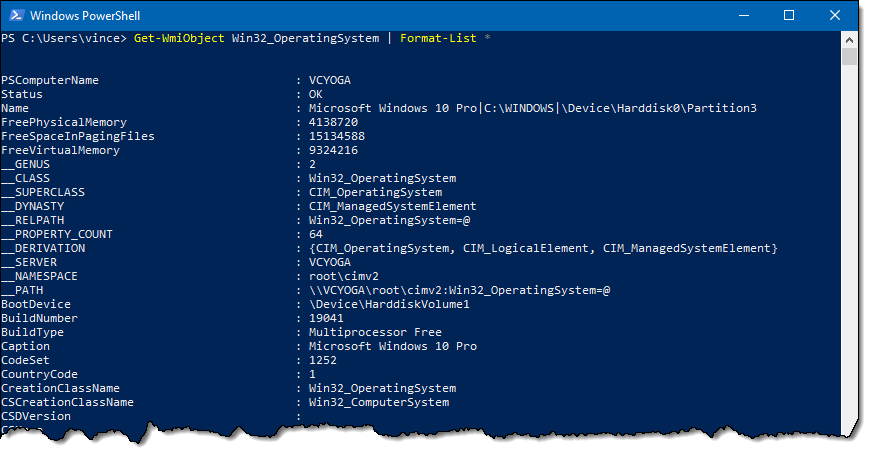
Task: Click the __PROPERTY_COUNT value 64
Action: pos(315,234)
